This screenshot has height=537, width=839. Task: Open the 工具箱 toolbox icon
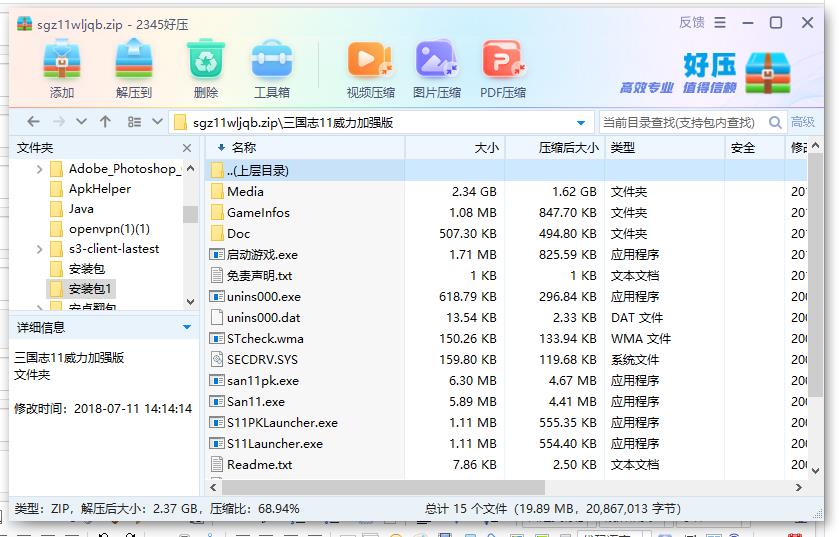(272, 60)
